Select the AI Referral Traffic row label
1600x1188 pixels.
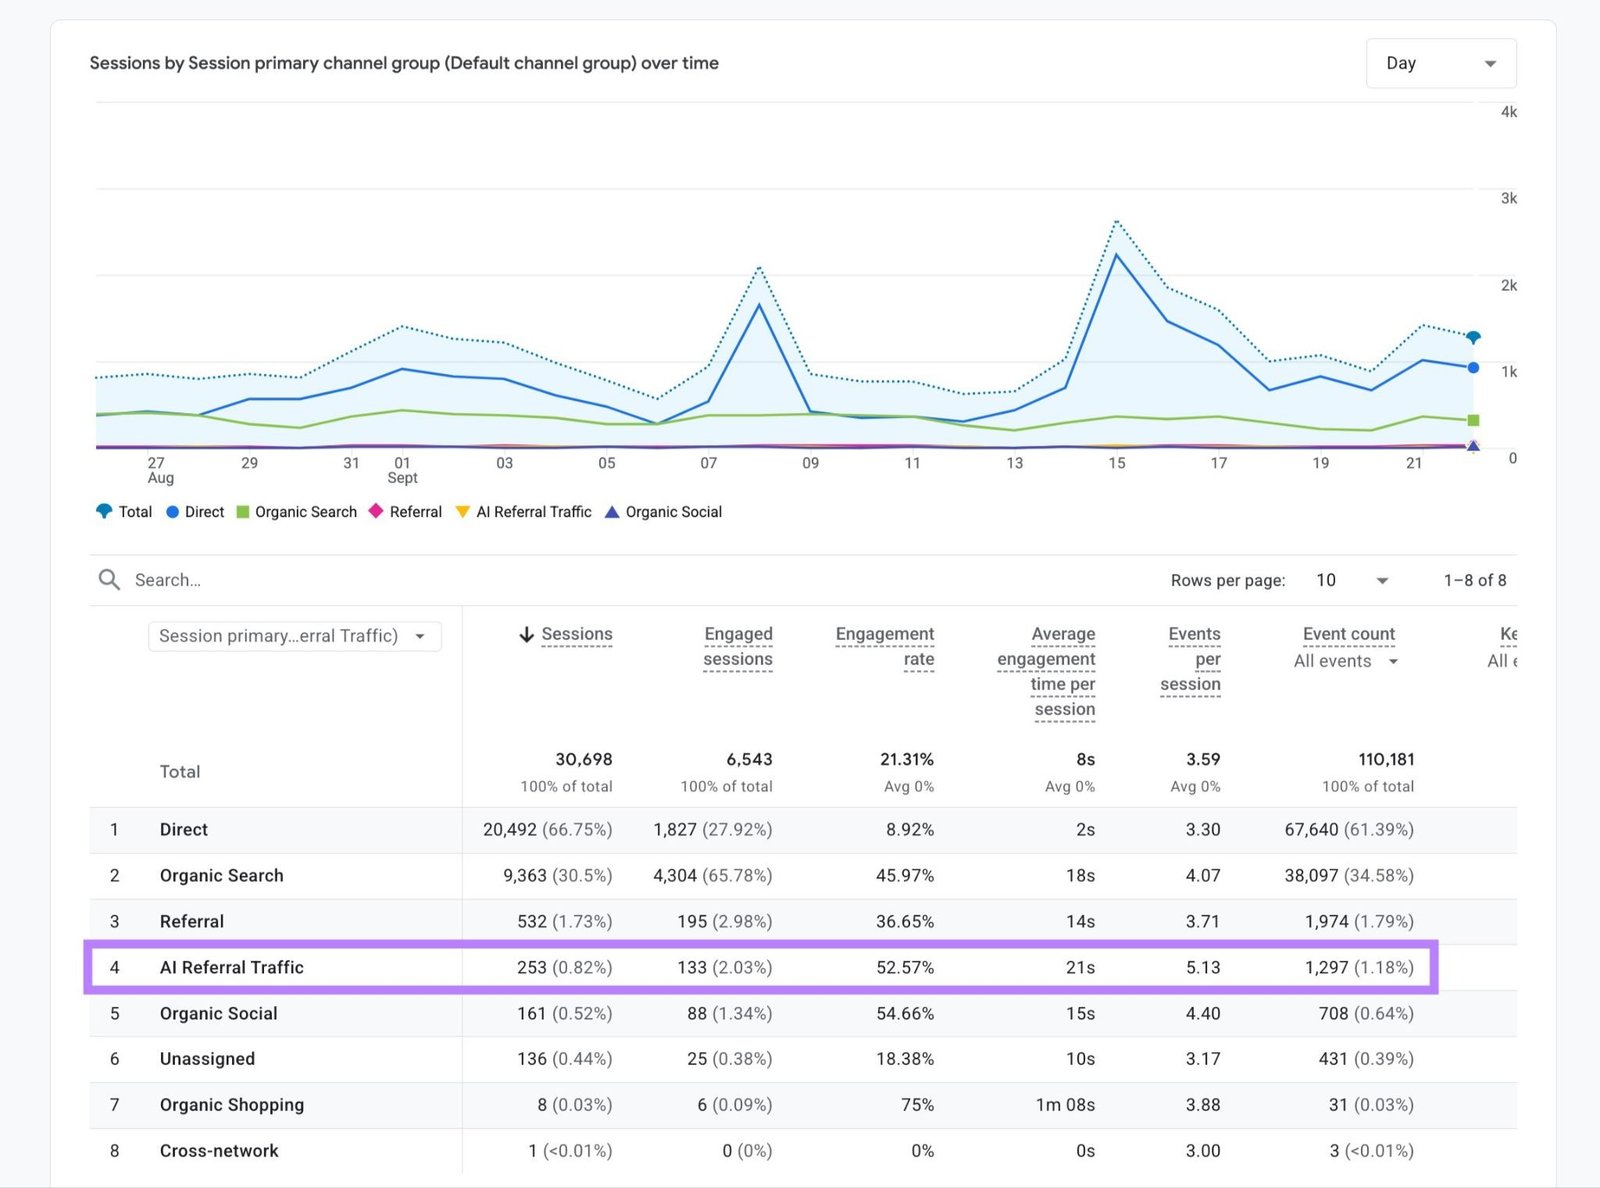click(x=232, y=967)
